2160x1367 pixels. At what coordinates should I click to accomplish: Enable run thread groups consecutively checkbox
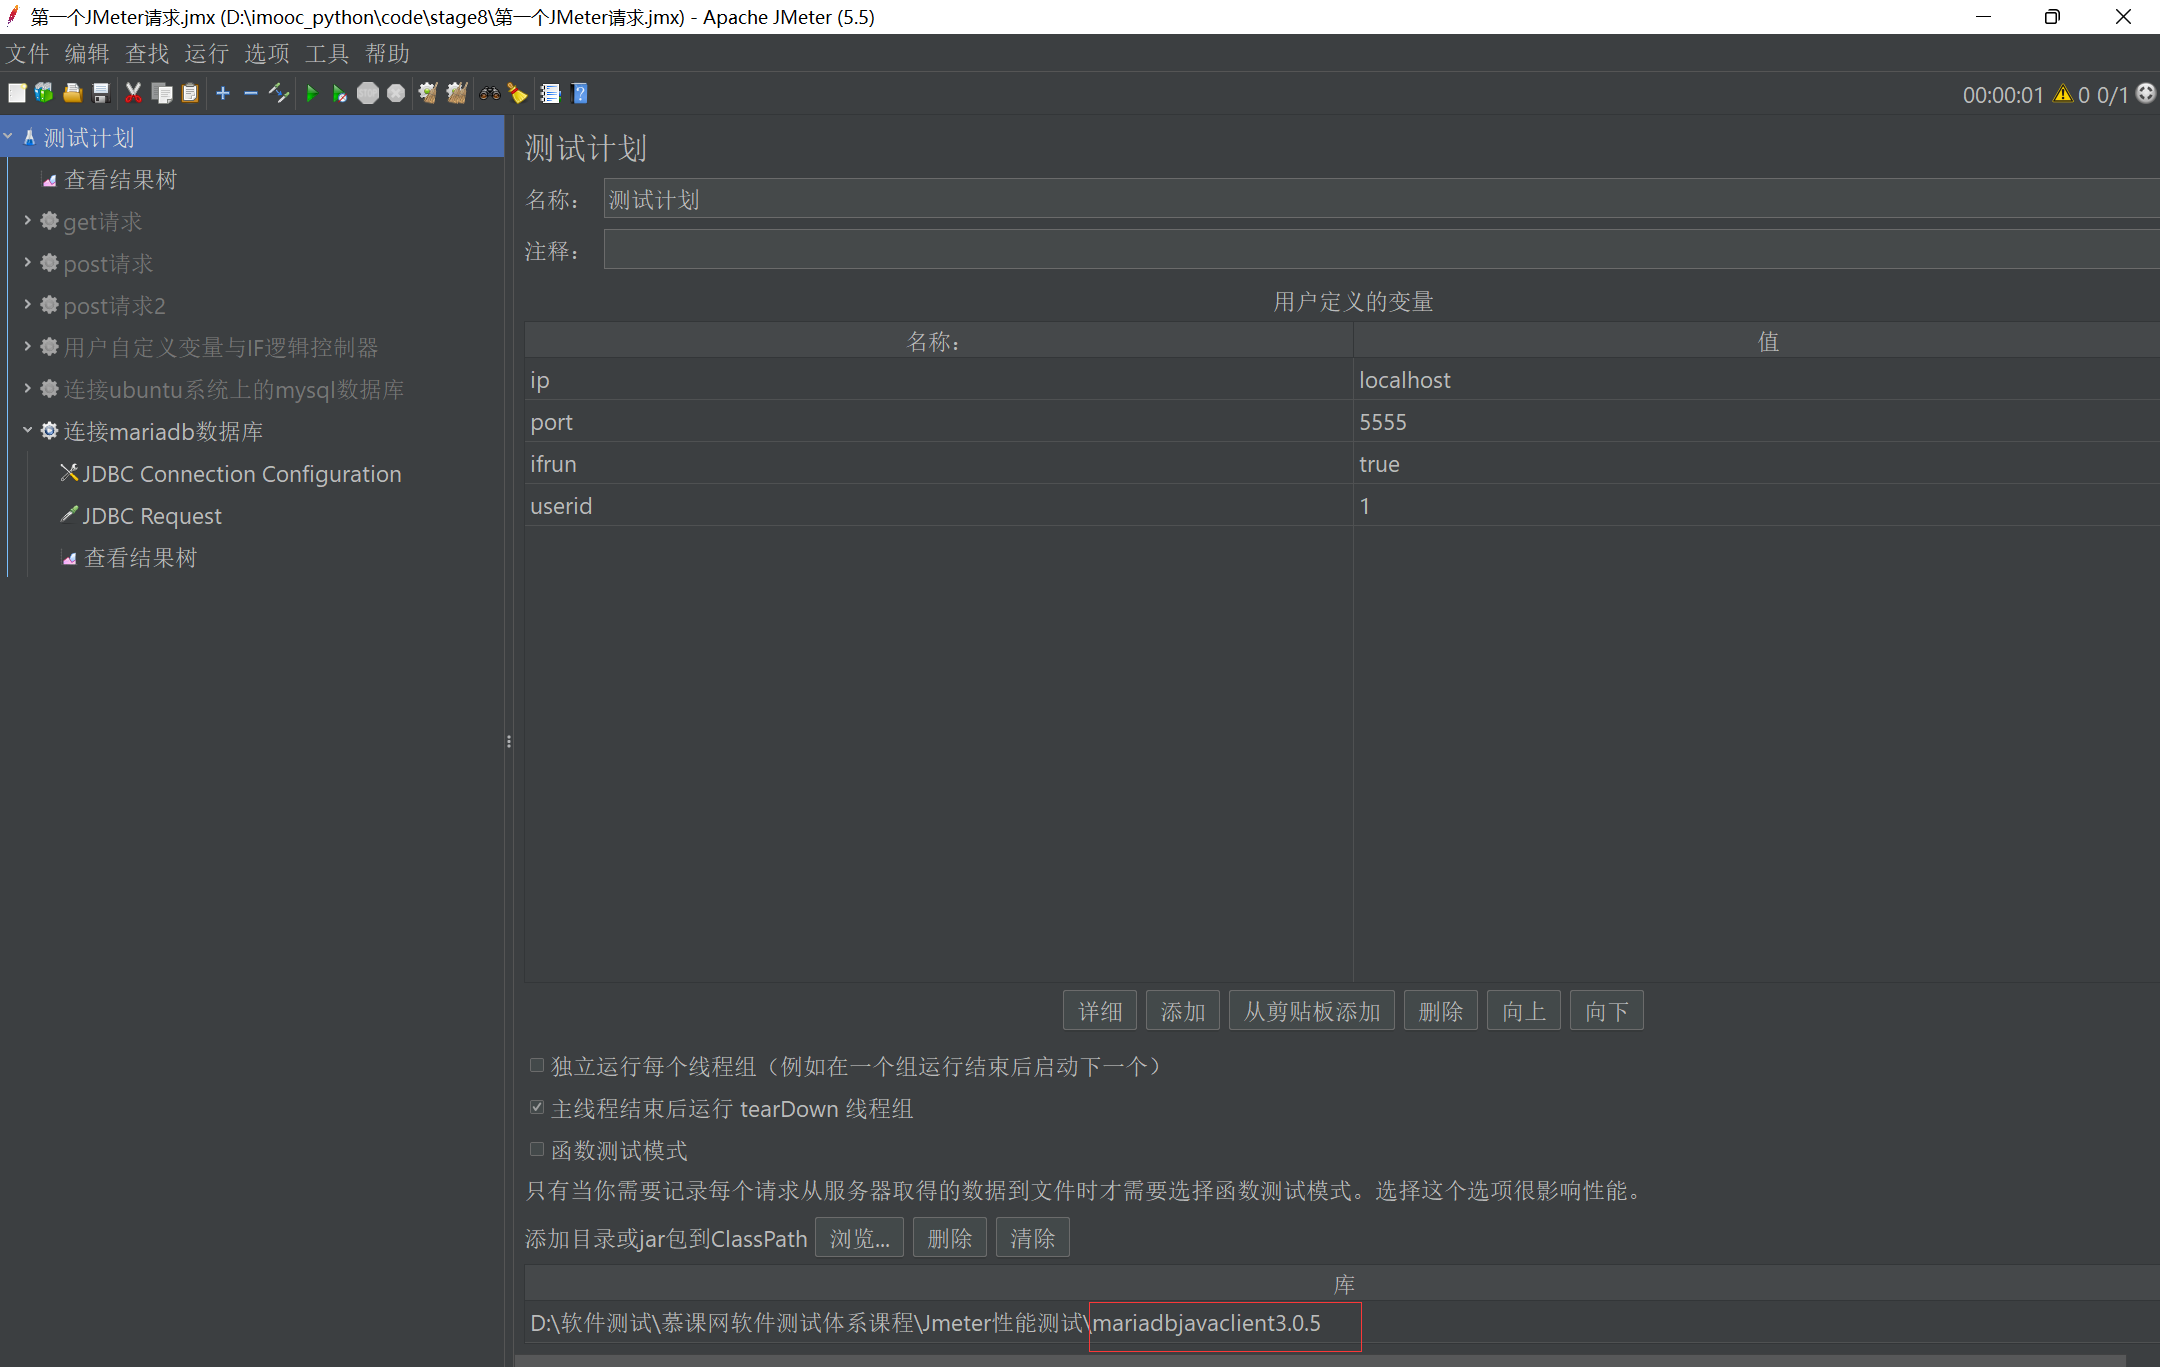tap(537, 1066)
